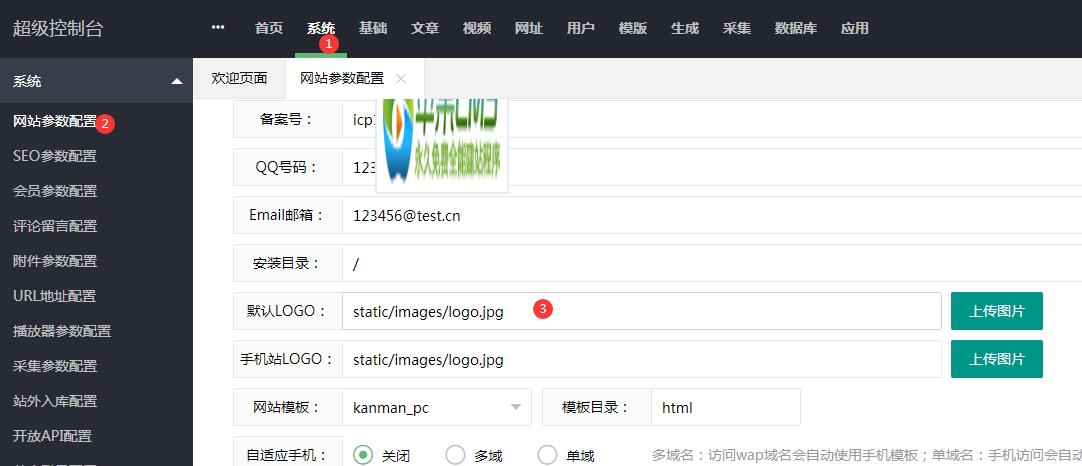The height and width of the screenshot is (466, 1082).
Task: Open the 数据库 top menu
Action: 796,28
